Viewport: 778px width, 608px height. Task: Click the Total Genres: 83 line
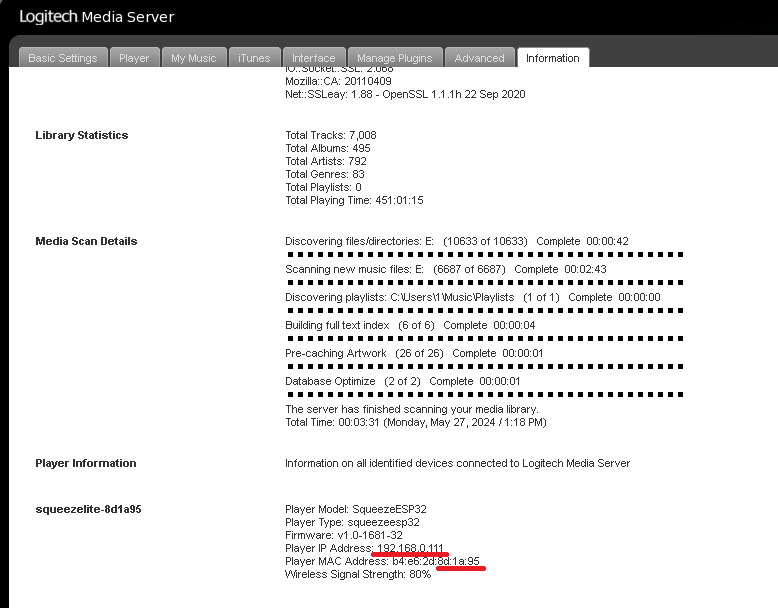pyautogui.click(x=325, y=174)
